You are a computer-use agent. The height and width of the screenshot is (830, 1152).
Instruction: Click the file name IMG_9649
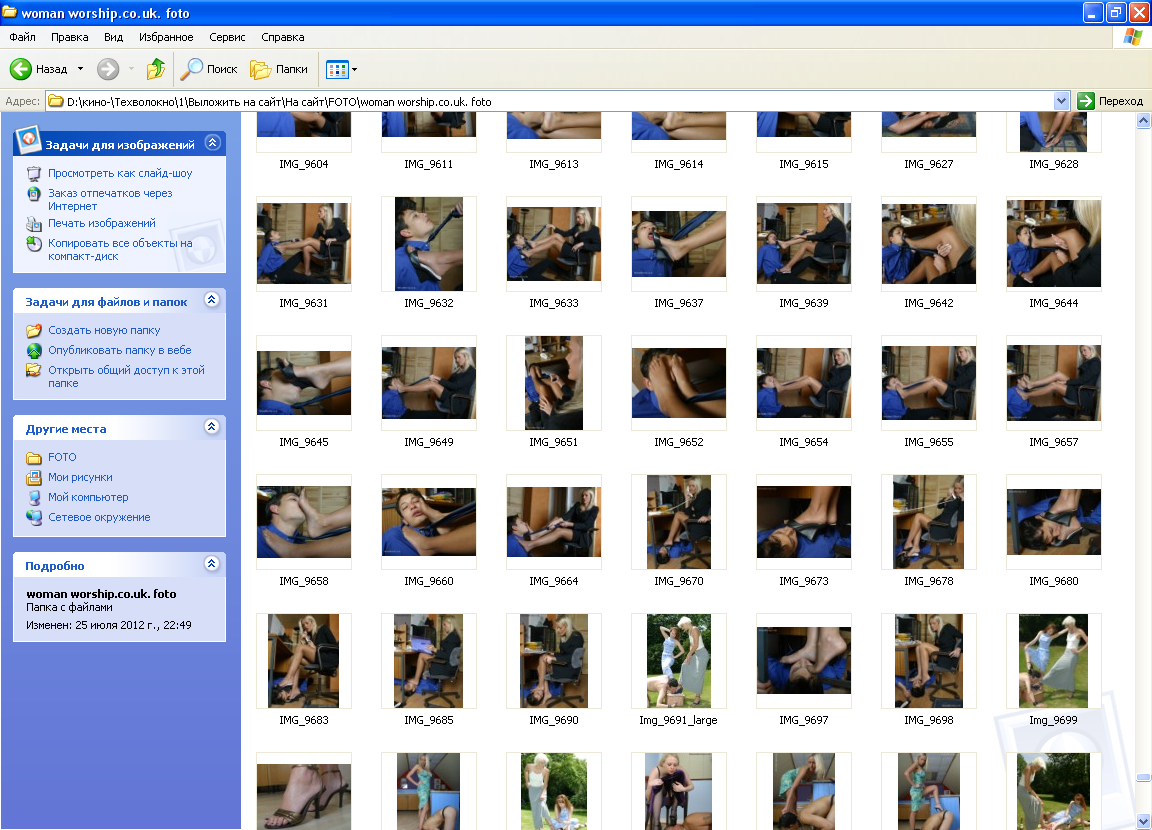(x=429, y=443)
